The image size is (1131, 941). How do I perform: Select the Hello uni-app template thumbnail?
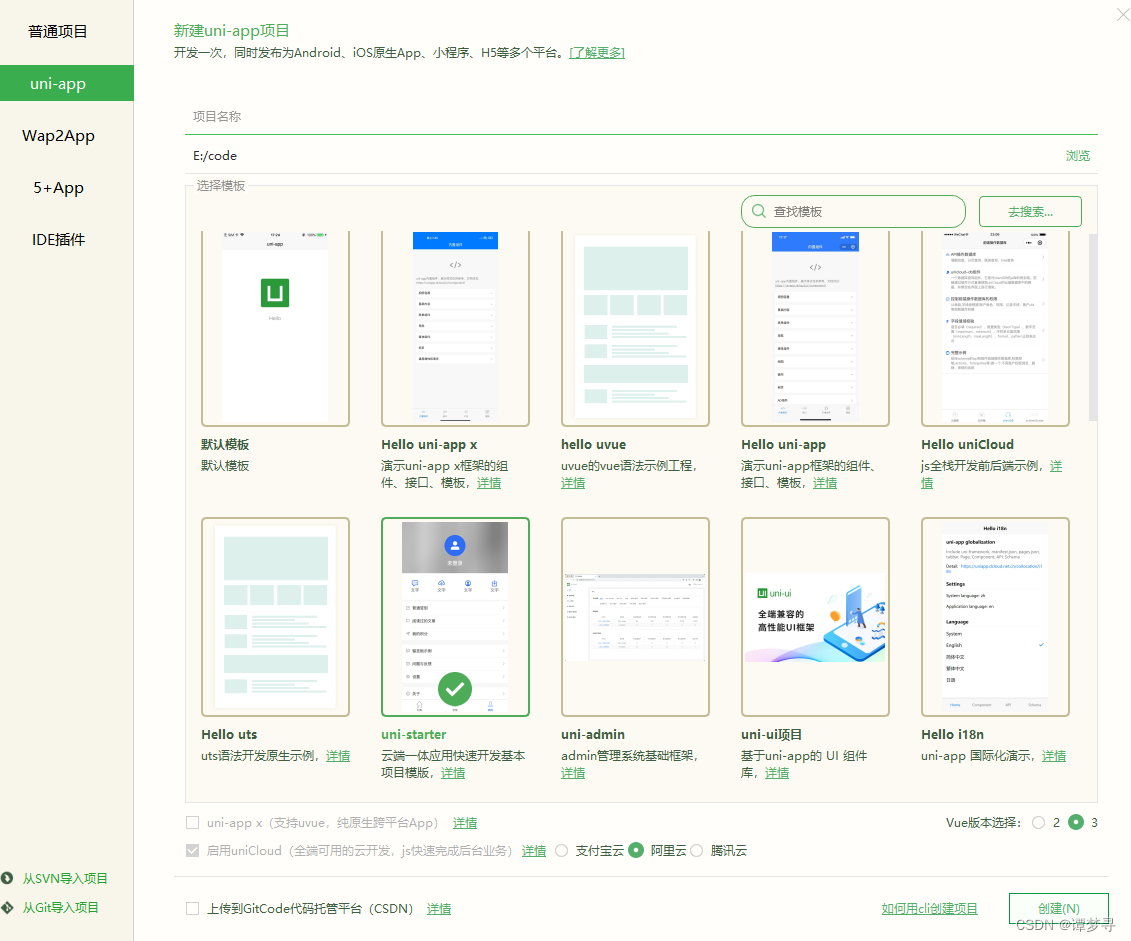tap(815, 328)
